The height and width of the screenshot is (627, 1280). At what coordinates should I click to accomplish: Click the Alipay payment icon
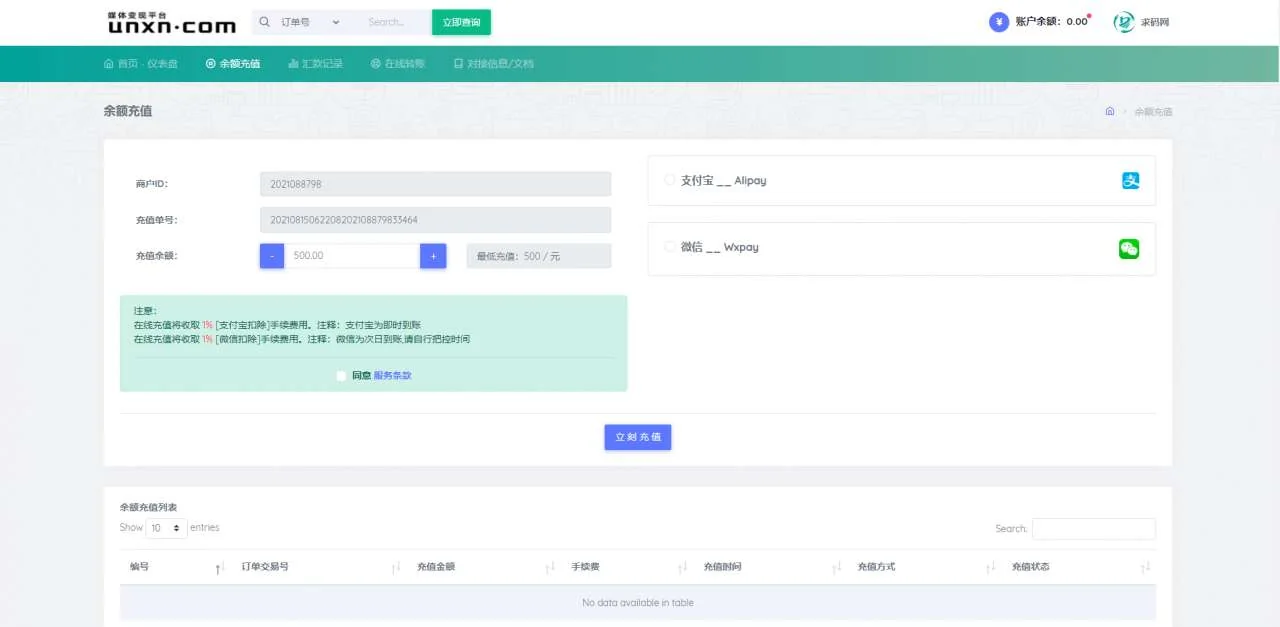pyautogui.click(x=1129, y=180)
